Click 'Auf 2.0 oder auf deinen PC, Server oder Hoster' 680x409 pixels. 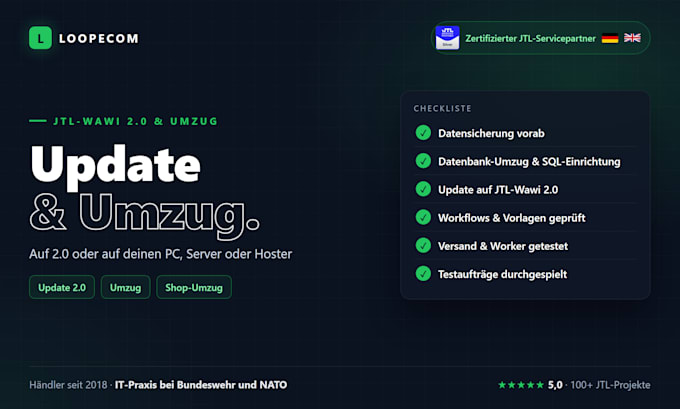[160, 254]
